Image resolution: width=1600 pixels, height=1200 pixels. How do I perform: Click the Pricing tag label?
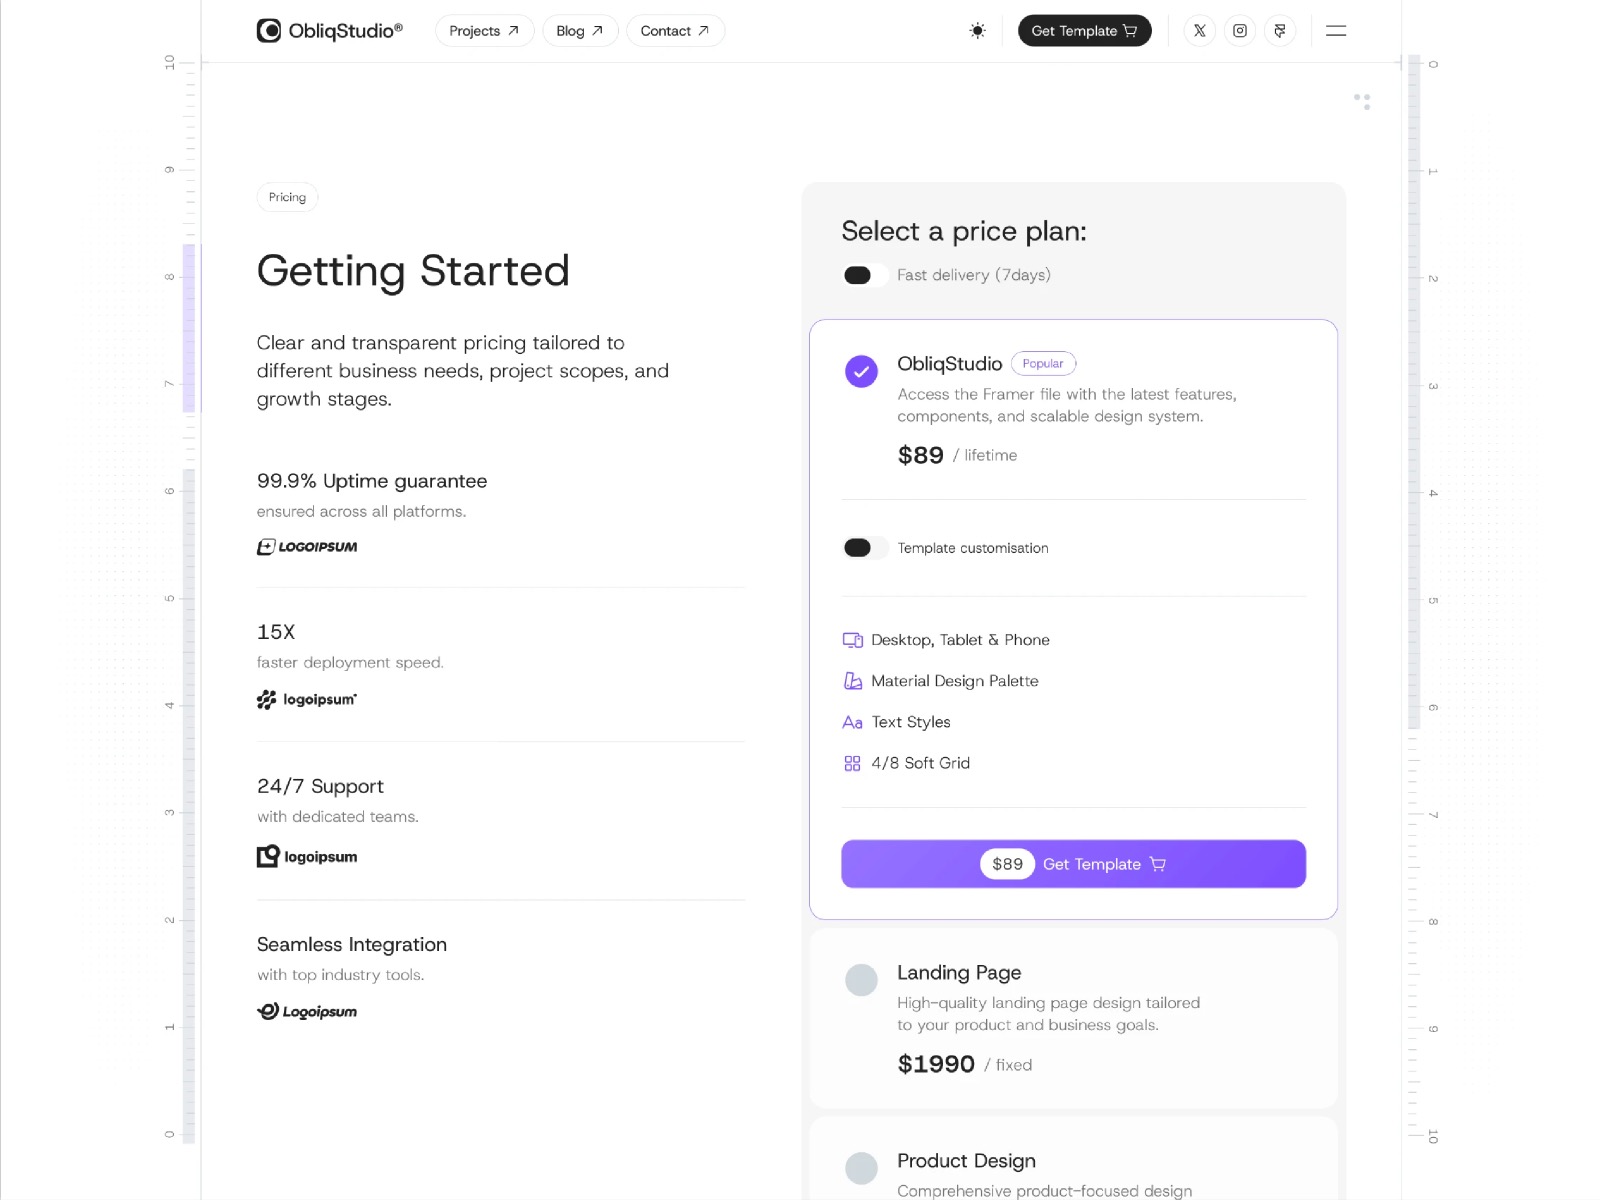click(x=287, y=197)
